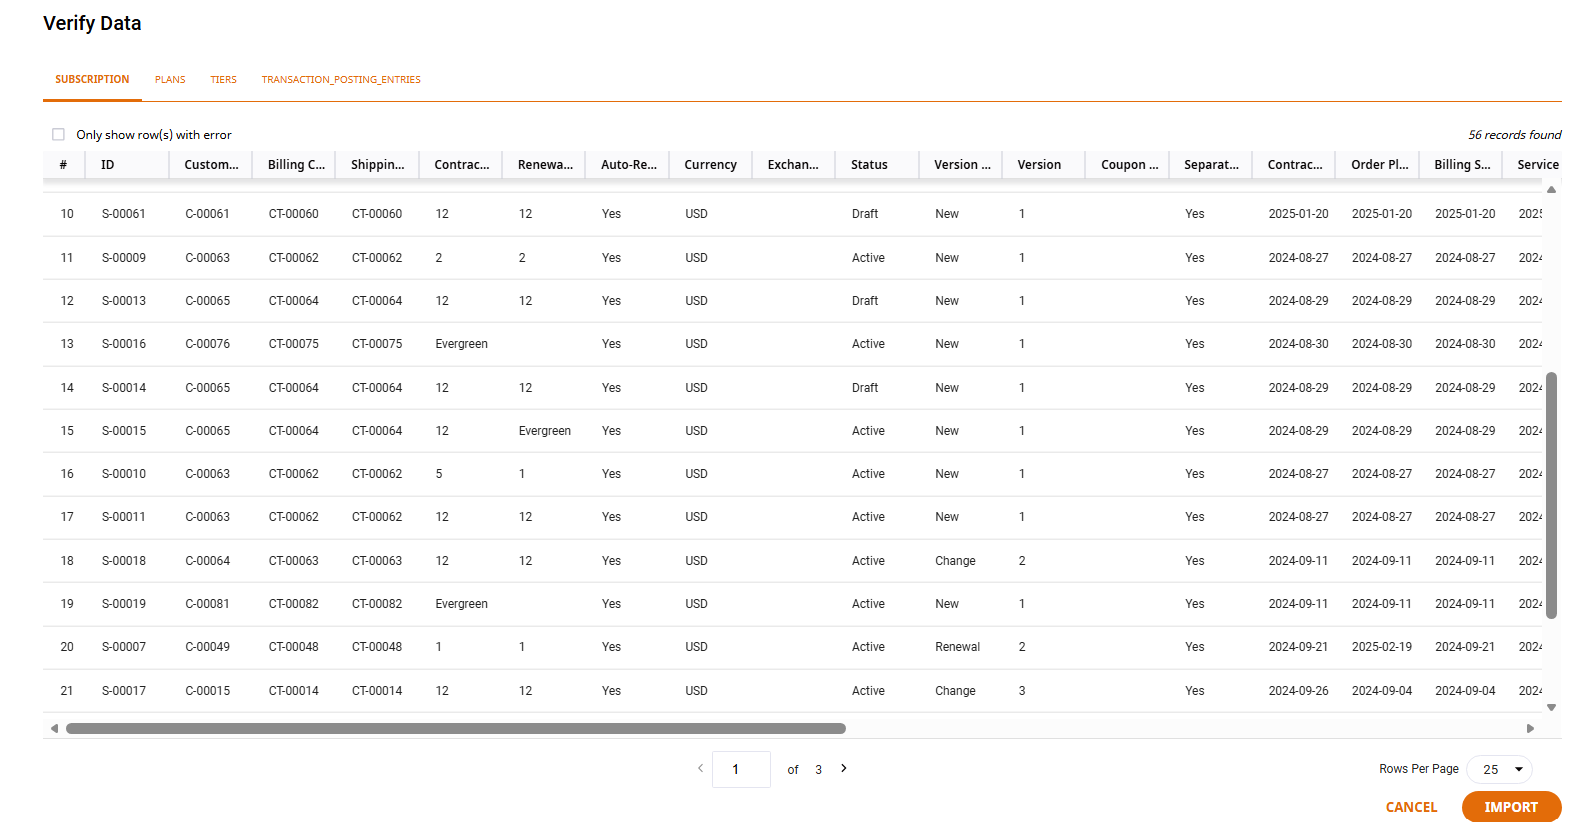Switch to the PLANS tab
The image size is (1587, 822).
[170, 79]
